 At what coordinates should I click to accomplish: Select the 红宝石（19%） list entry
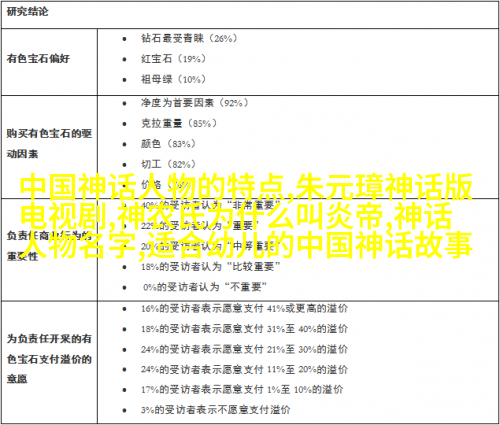coord(173,59)
